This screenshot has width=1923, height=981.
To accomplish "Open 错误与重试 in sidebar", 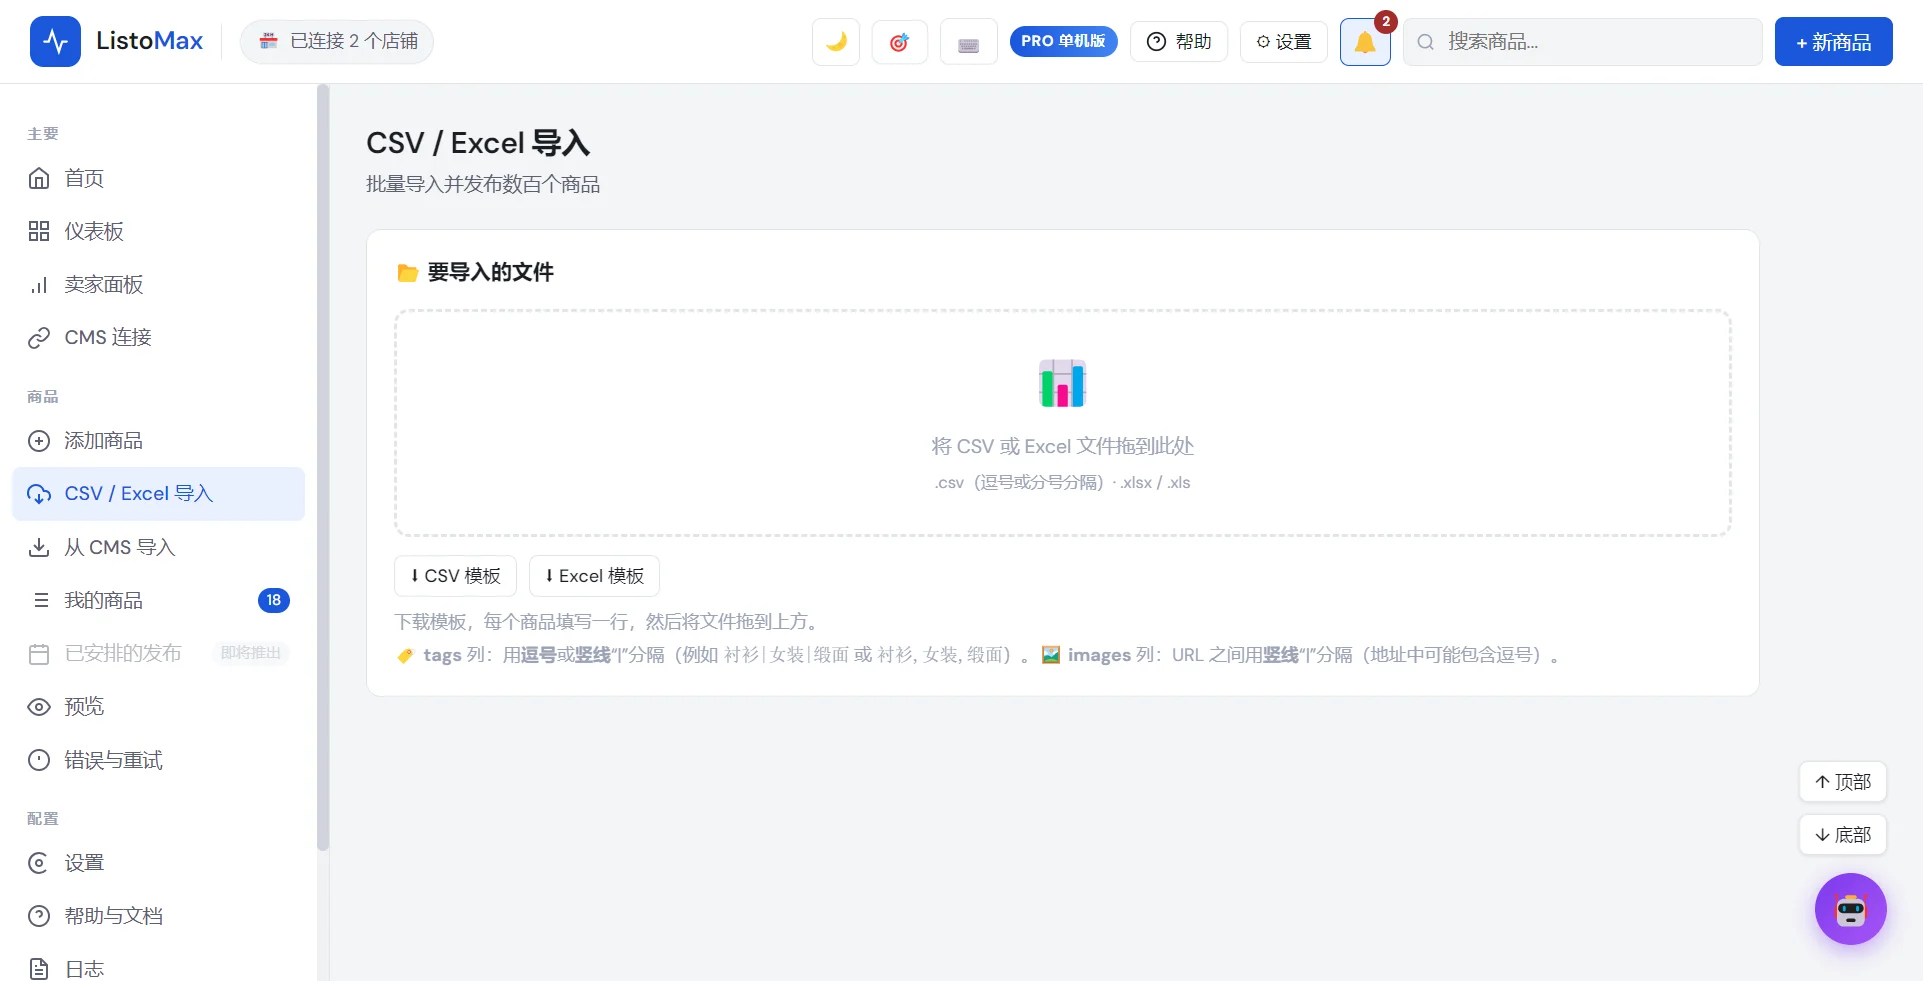I will (x=158, y=760).
